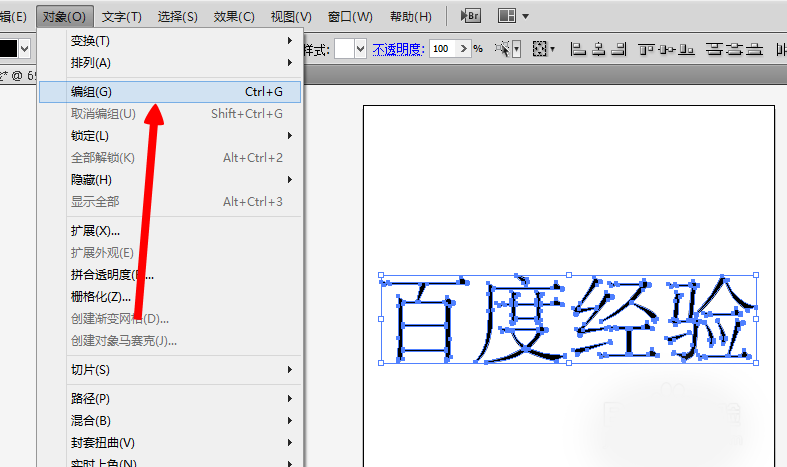Open the 混合(B) submenu
Screen dimensions: 787x467
pos(170,421)
